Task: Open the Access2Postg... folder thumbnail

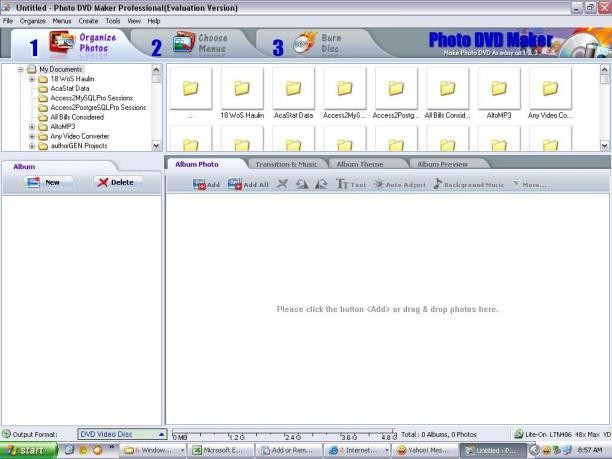Action: point(396,88)
